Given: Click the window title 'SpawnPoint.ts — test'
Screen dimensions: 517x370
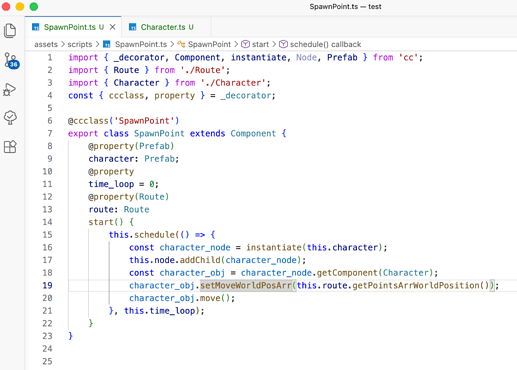Looking at the screenshot, I should [x=345, y=7].
